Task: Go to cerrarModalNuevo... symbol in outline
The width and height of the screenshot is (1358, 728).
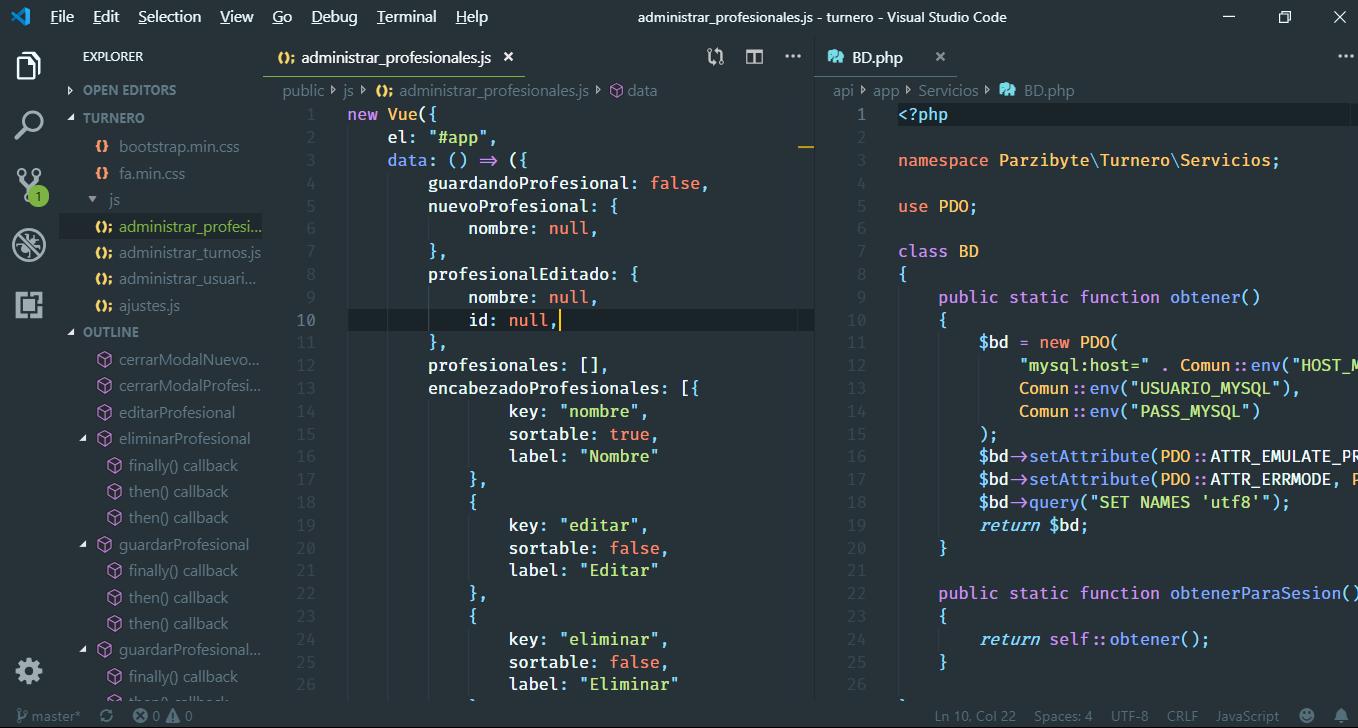Action: coord(189,359)
